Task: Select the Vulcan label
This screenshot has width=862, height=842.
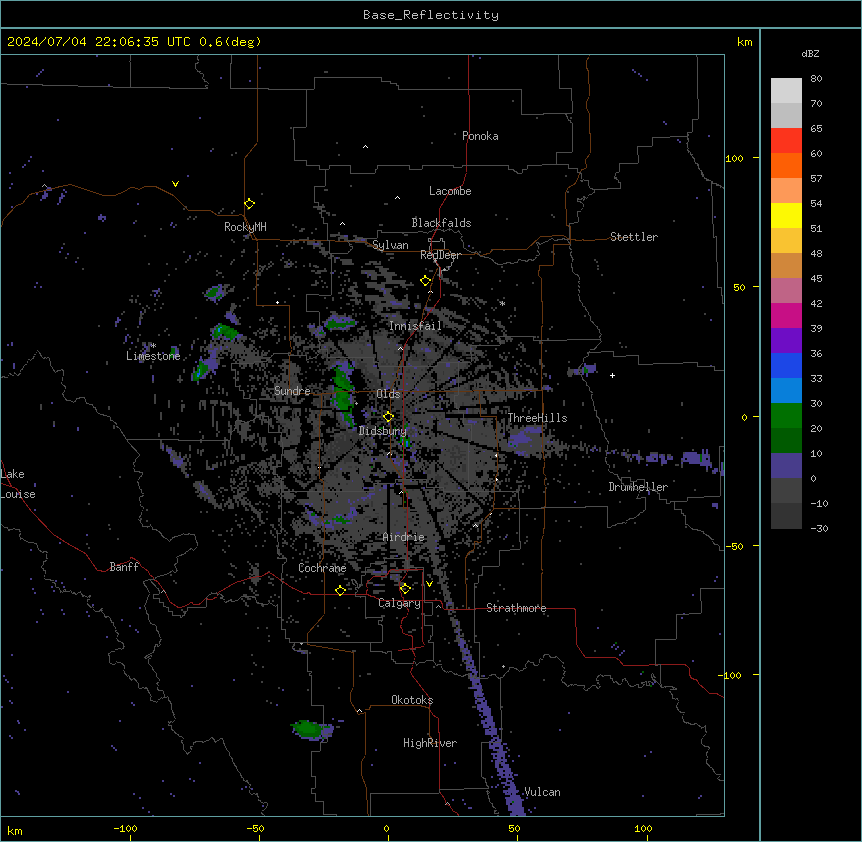Action: (x=542, y=792)
